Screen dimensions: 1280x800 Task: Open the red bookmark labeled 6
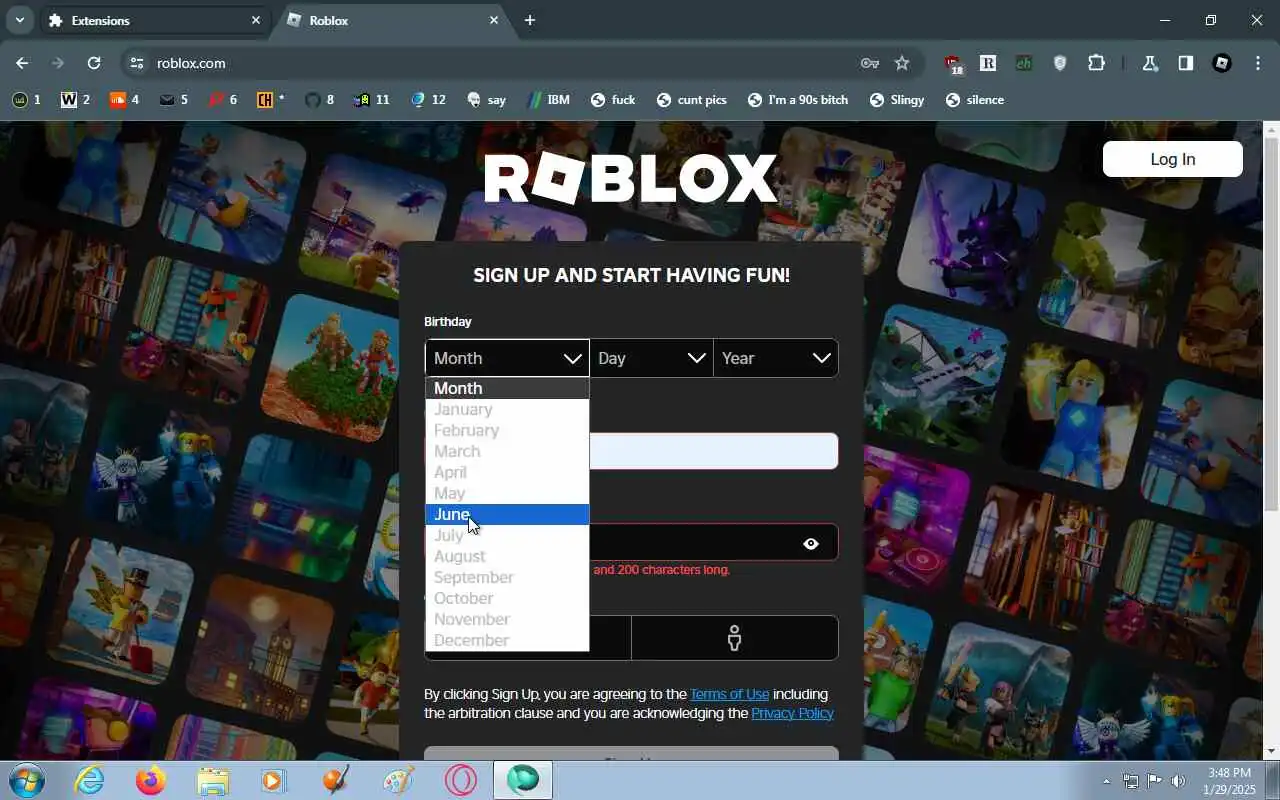[222, 100]
